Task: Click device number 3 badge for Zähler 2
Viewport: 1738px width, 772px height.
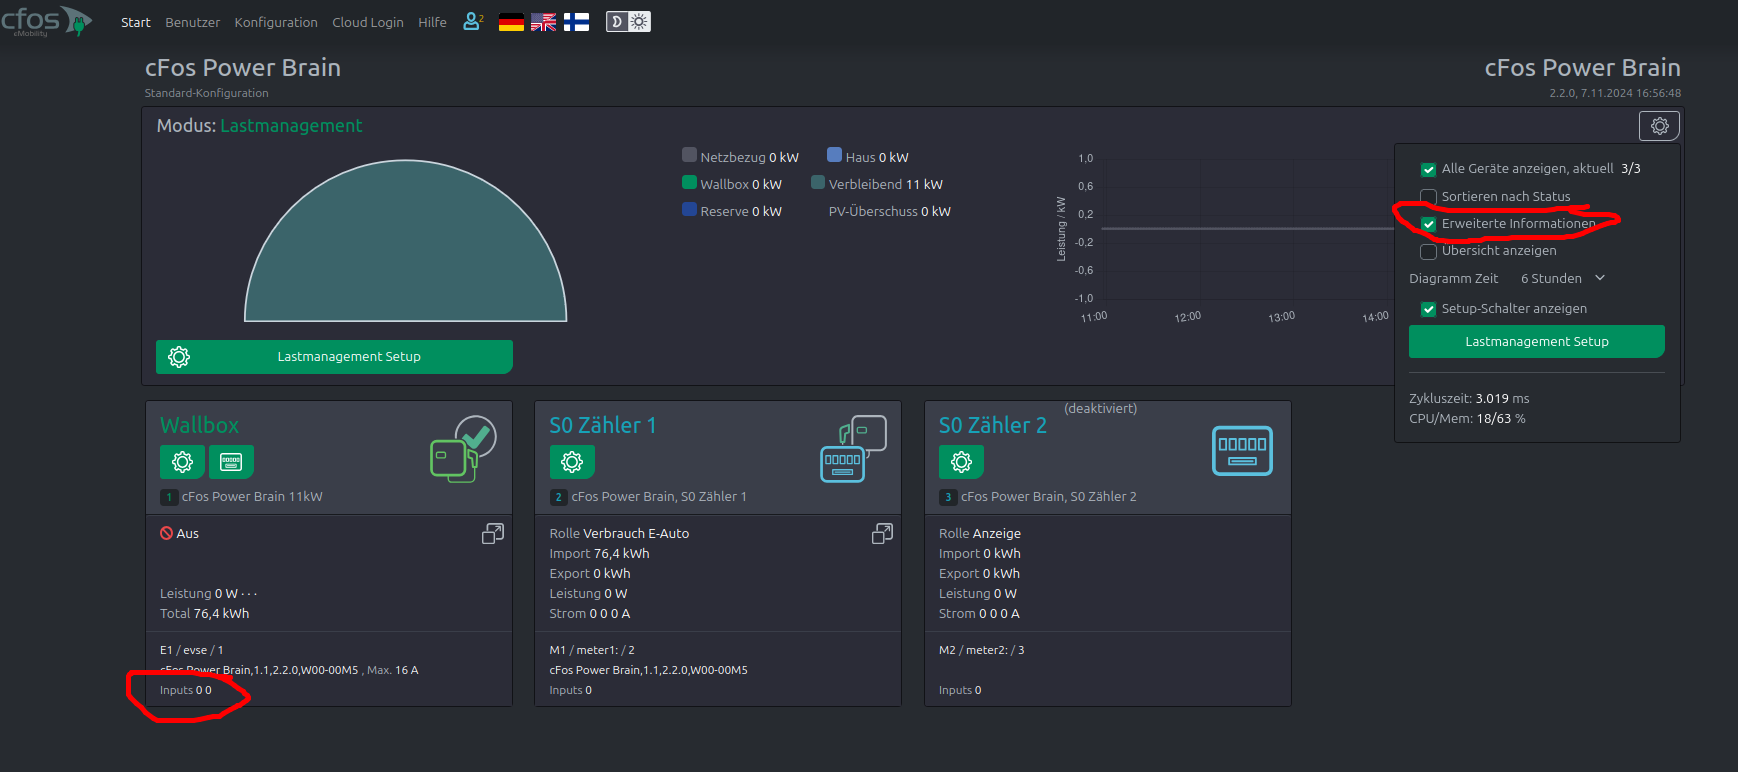Action: coord(948,497)
